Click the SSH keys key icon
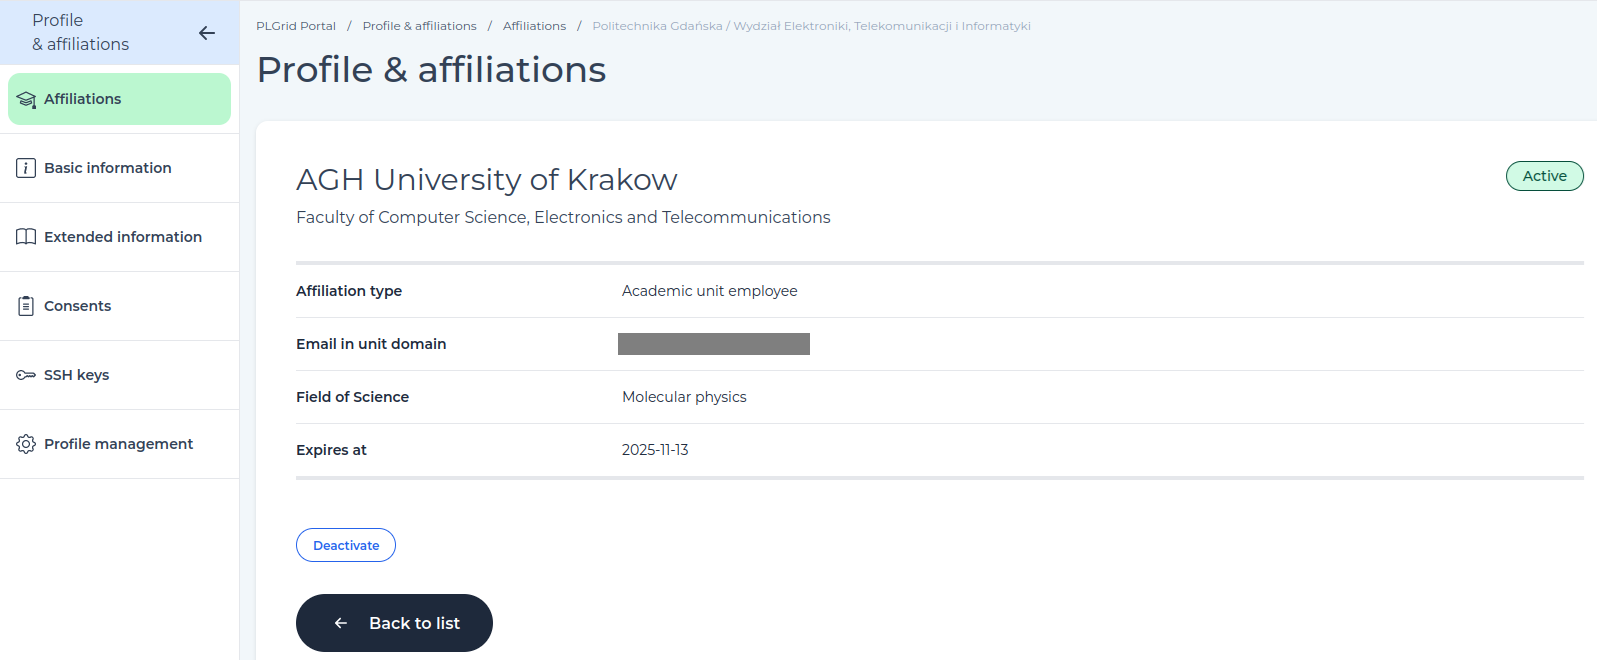The width and height of the screenshot is (1597, 660). 26,375
